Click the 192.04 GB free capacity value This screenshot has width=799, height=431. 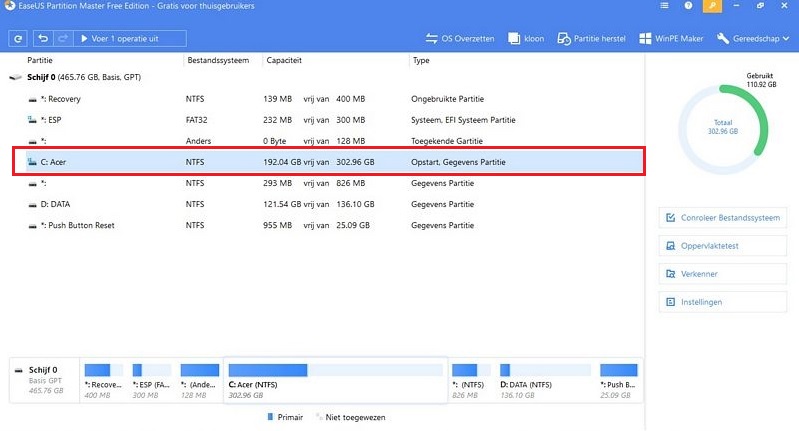(x=282, y=162)
